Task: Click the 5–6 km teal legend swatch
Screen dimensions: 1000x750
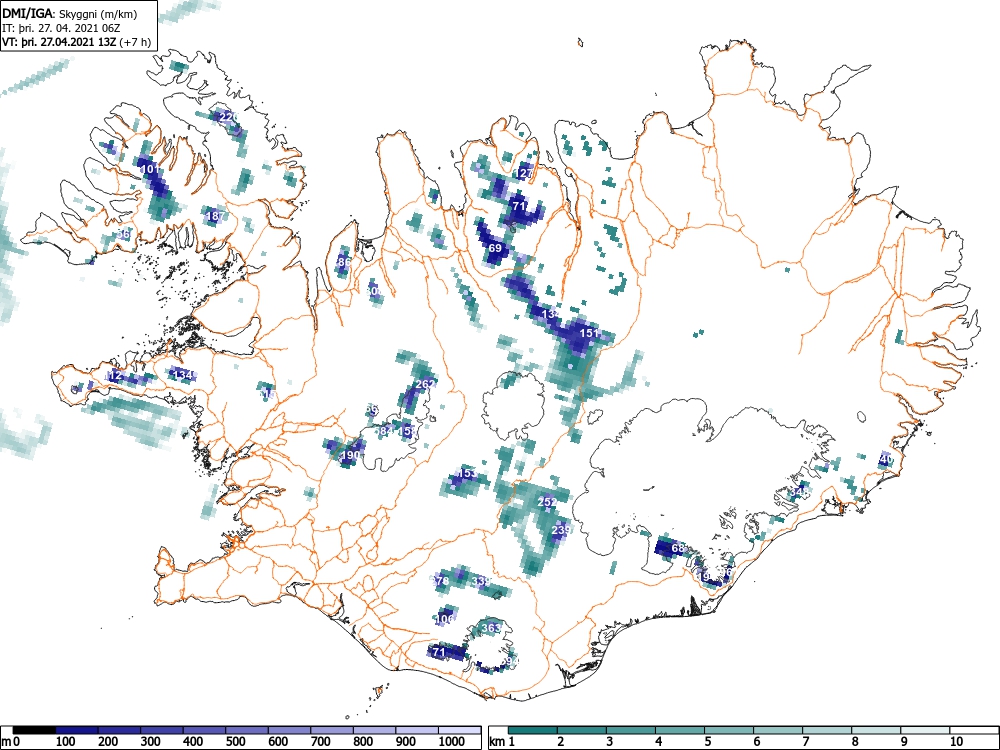Action: pyautogui.click(x=729, y=729)
